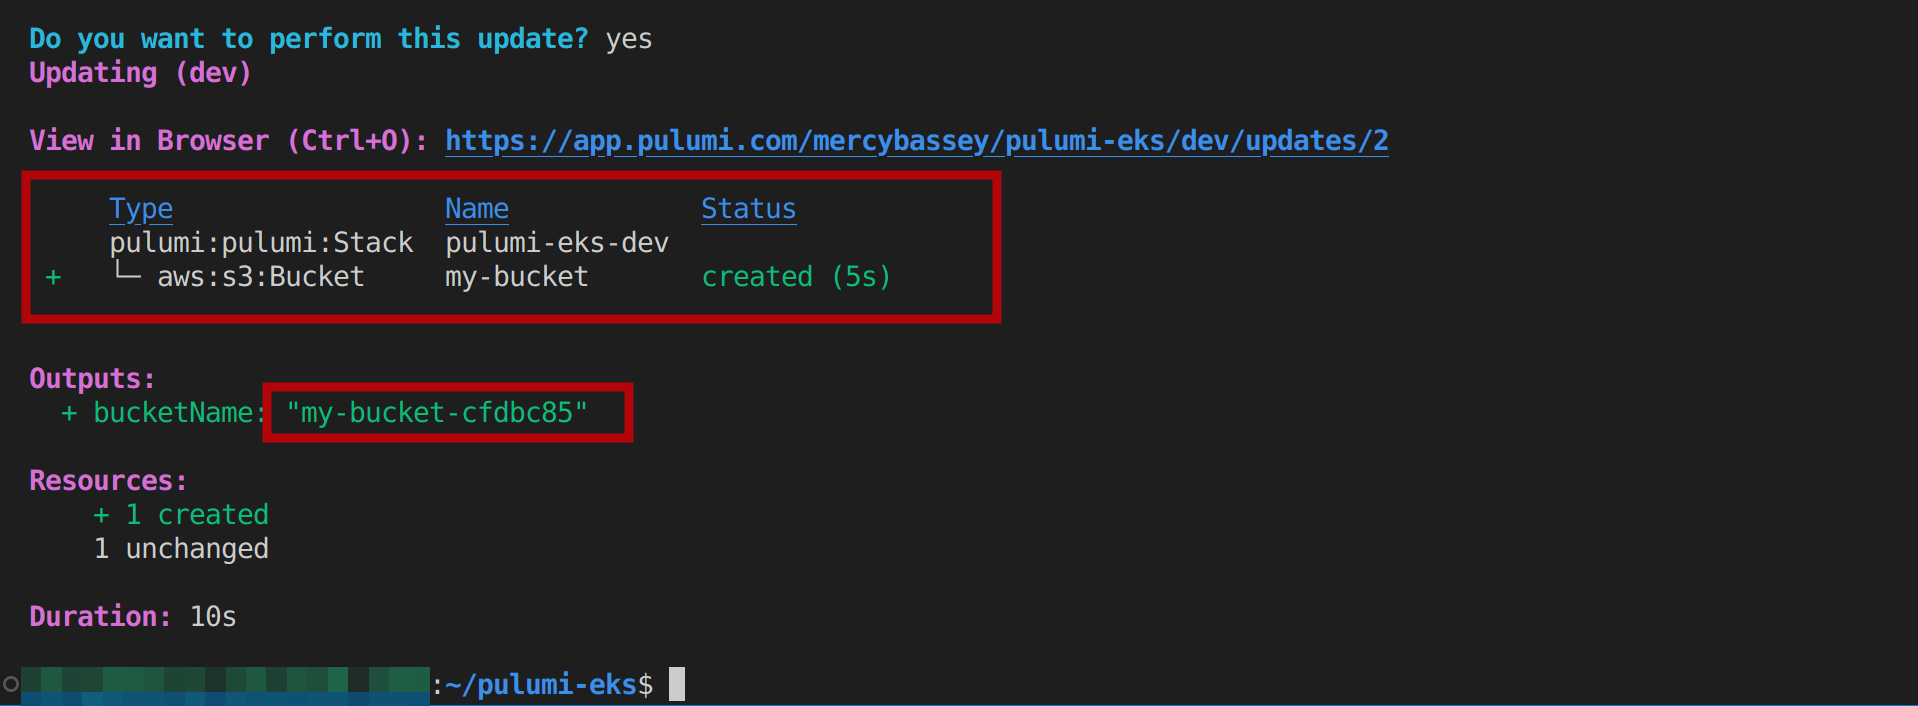The image size is (1918, 706).
Task: Click the 'created (5s)' status text
Action: coord(795,277)
